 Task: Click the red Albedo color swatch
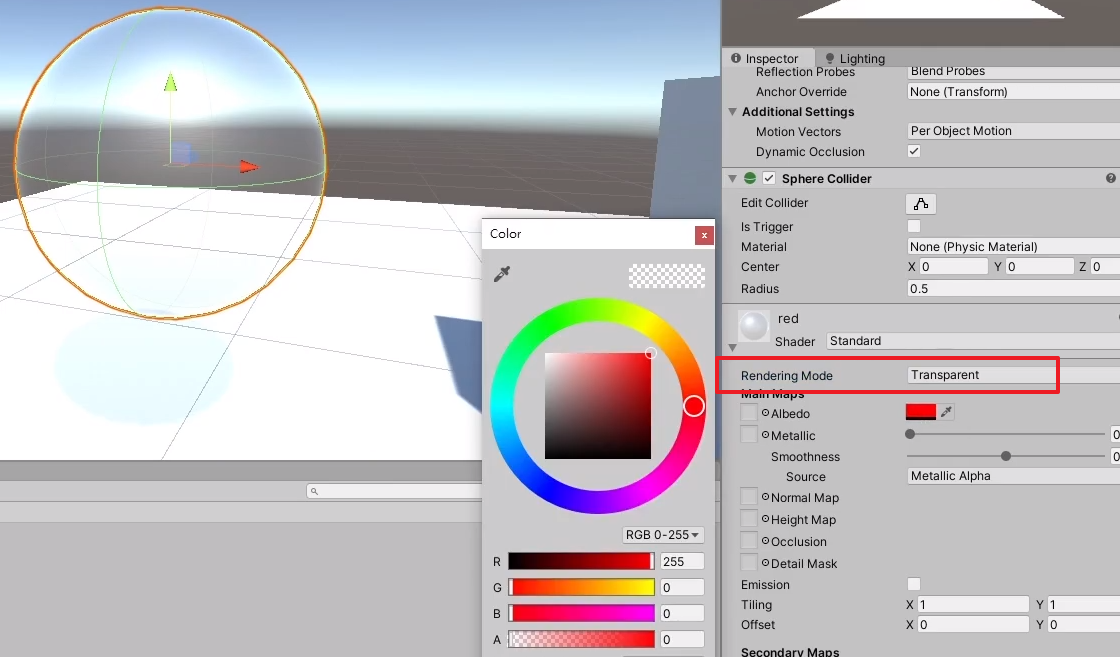923,411
